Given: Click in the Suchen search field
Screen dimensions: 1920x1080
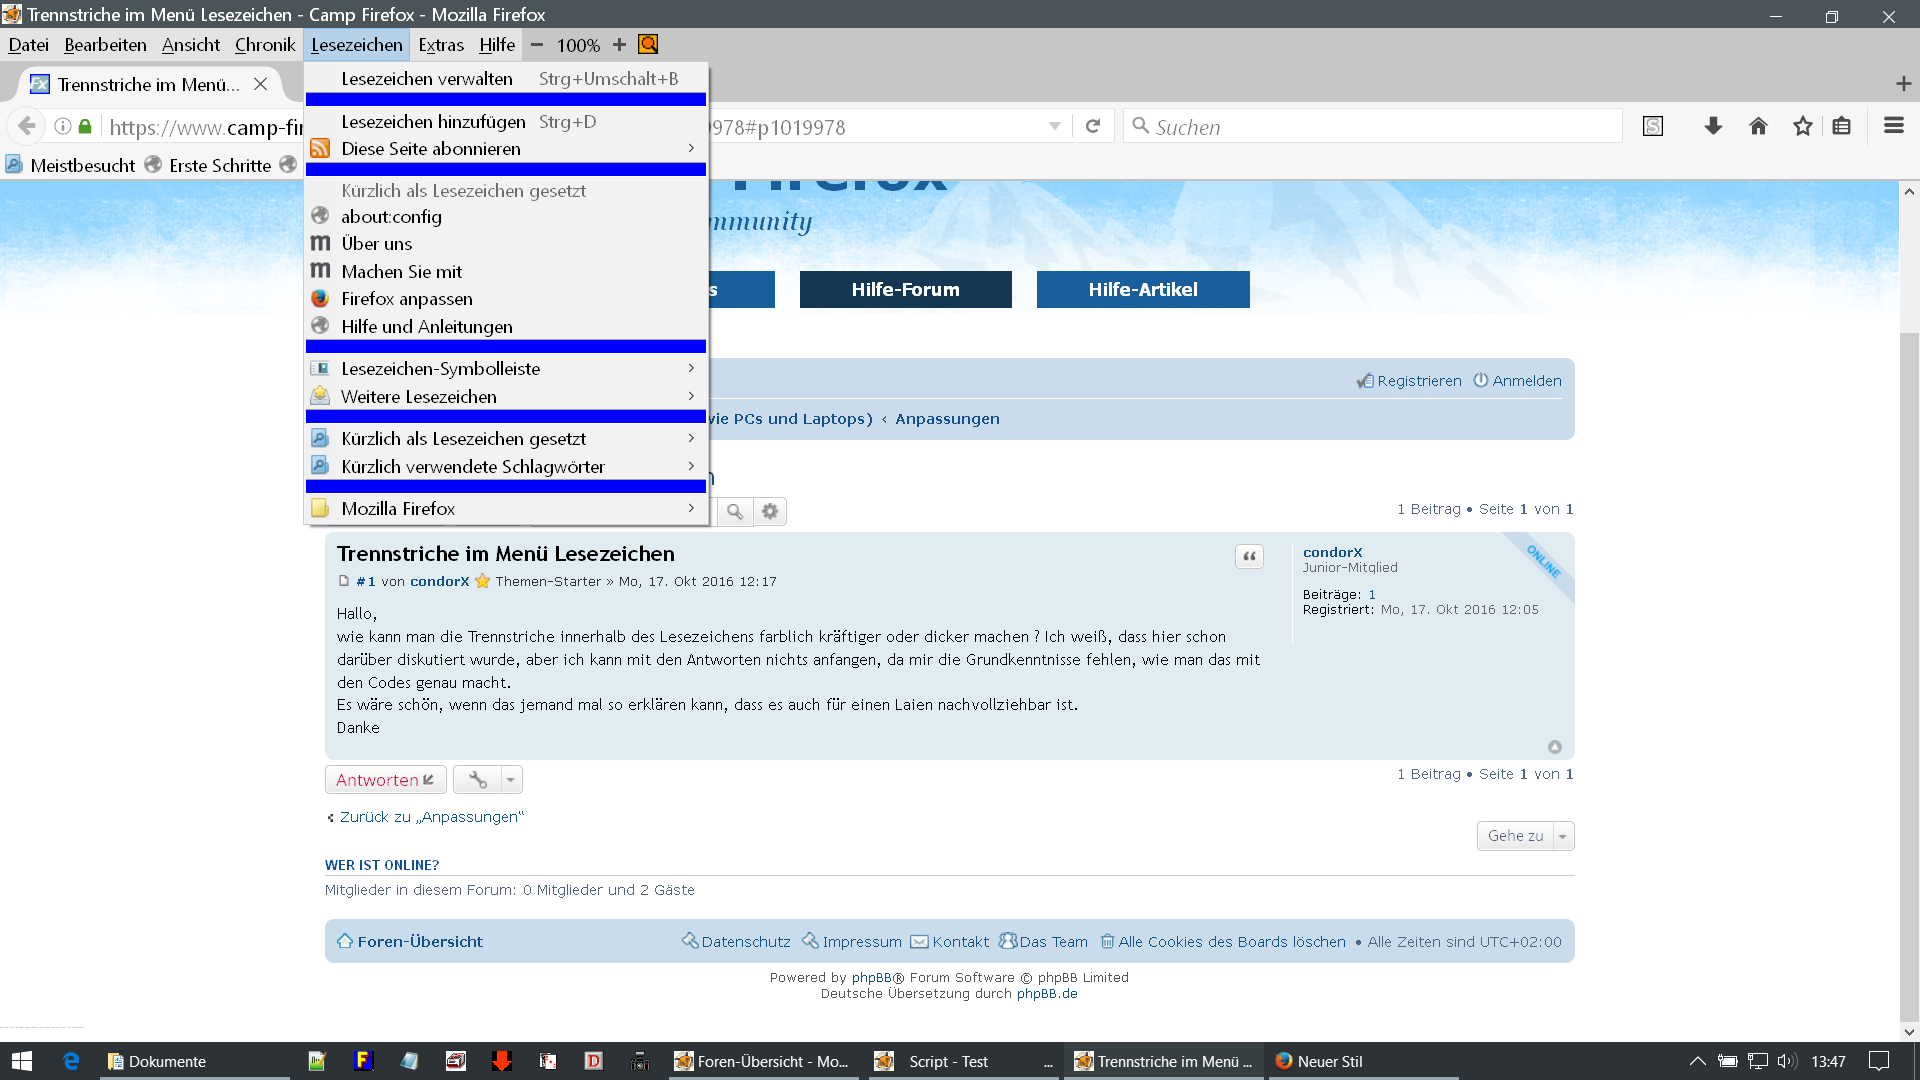Looking at the screenshot, I should coord(1380,127).
